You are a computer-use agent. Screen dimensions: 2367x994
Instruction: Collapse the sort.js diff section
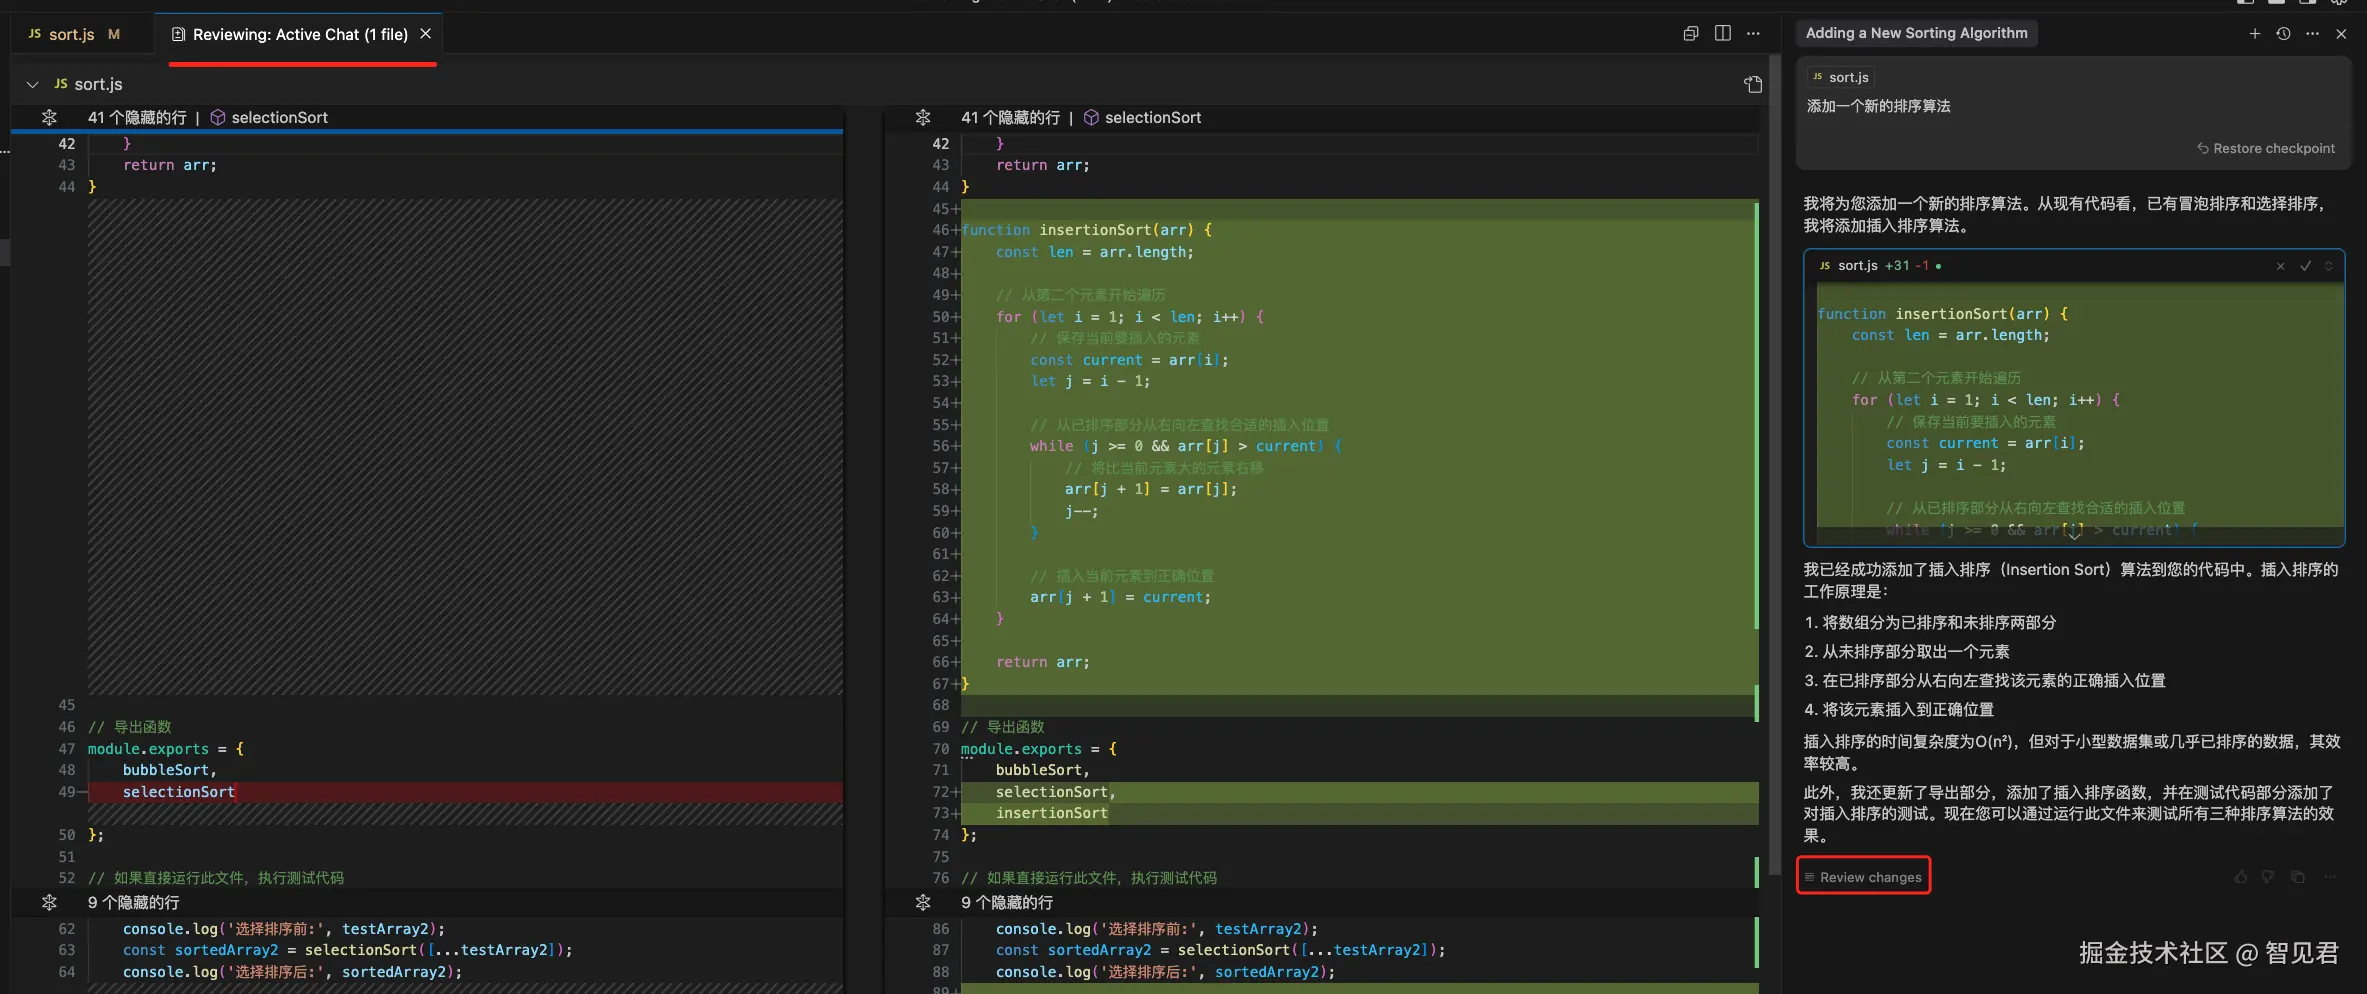[x=32, y=85]
